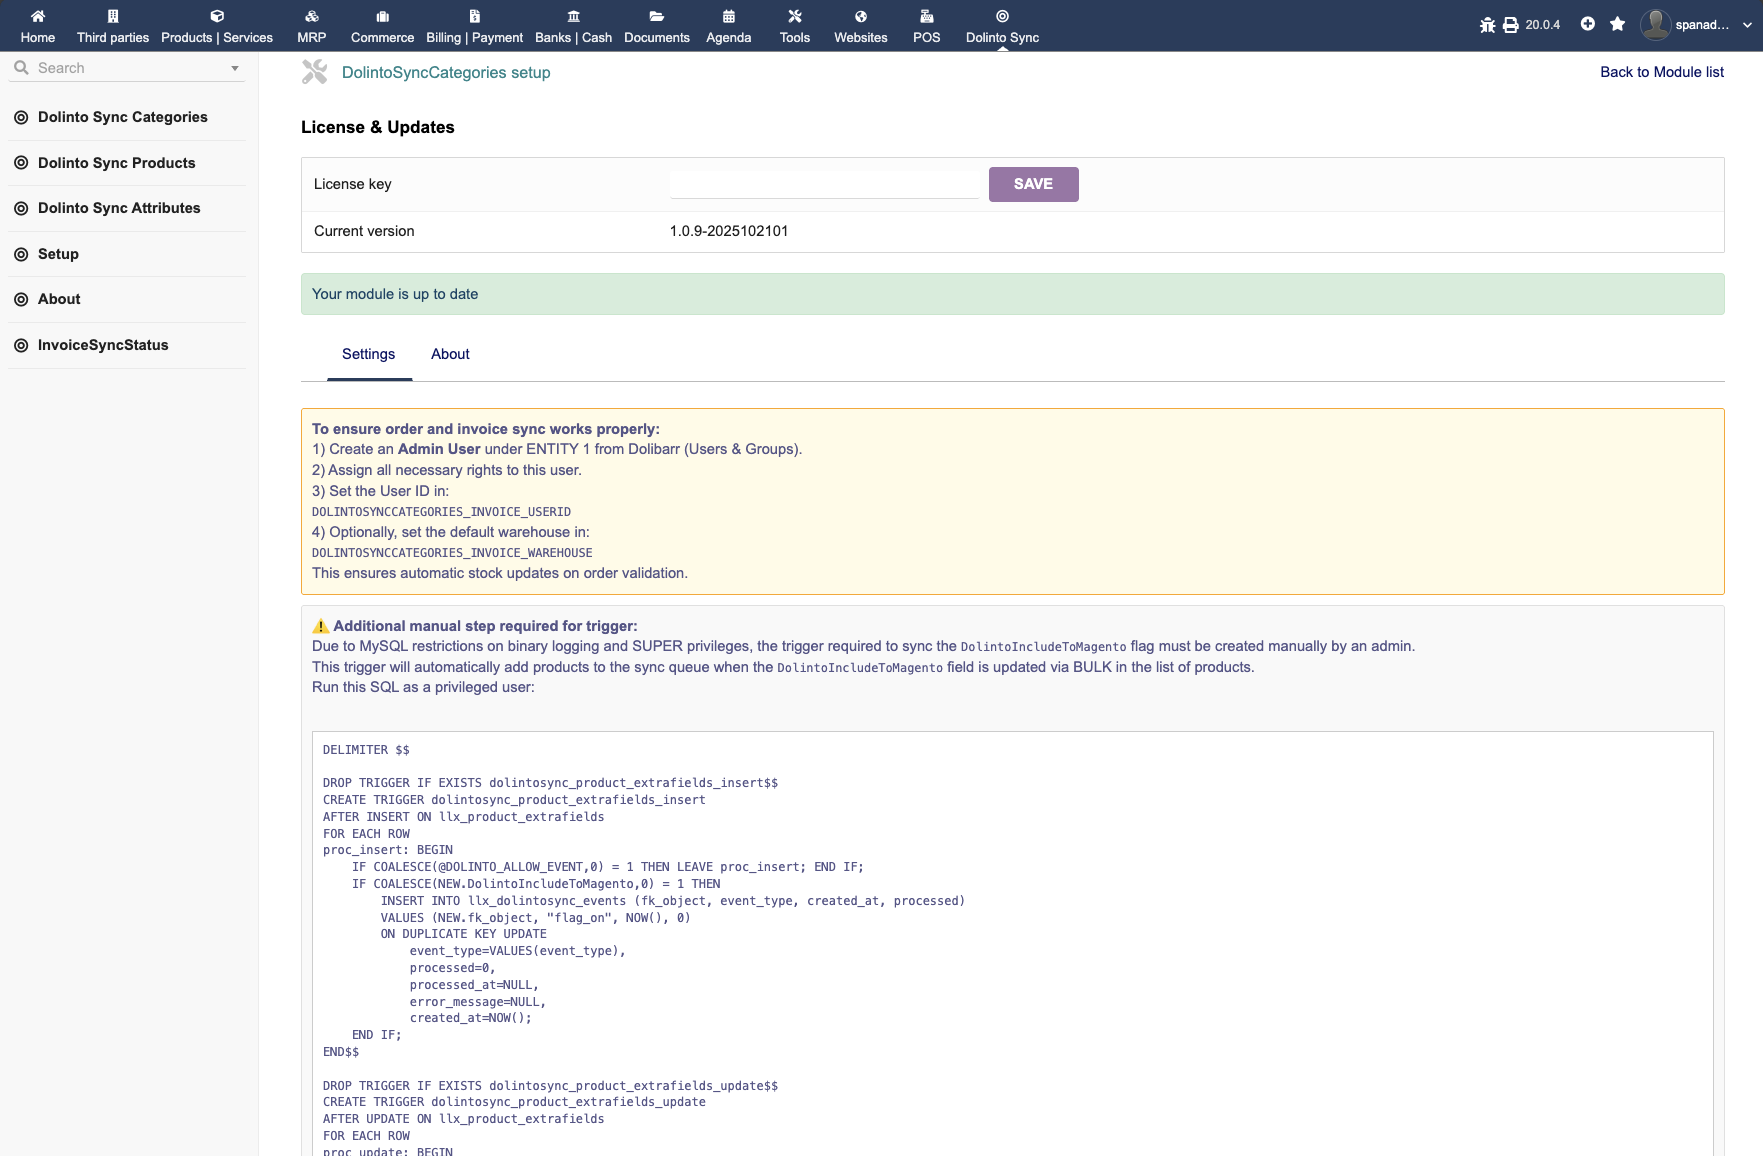This screenshot has height=1156, width=1763.
Task: Open the quick-add plus icon
Action: point(1588,24)
